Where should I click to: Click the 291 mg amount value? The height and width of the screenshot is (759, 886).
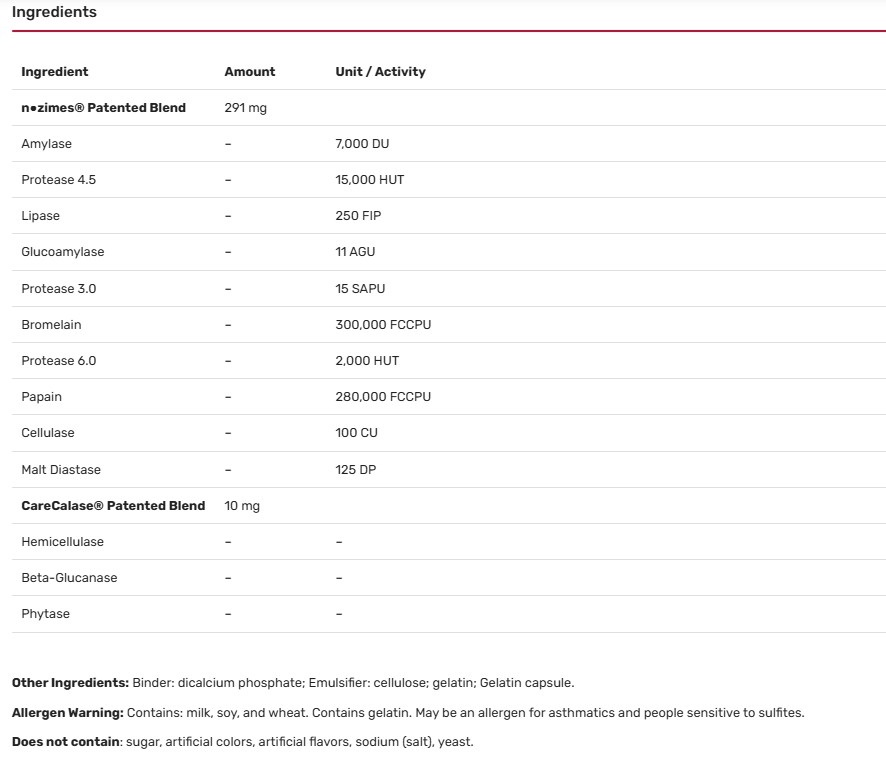[245, 108]
